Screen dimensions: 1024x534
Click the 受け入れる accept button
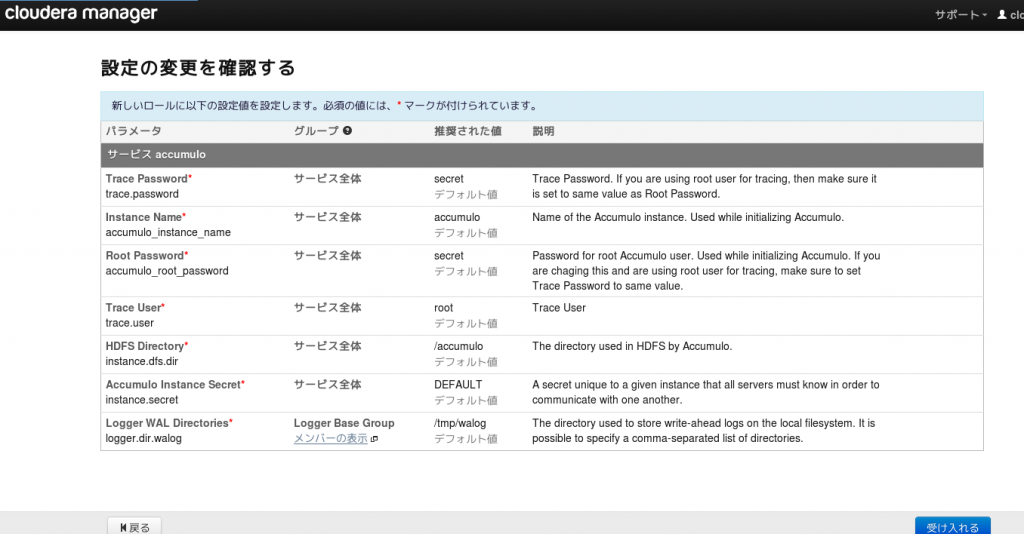click(x=952, y=526)
